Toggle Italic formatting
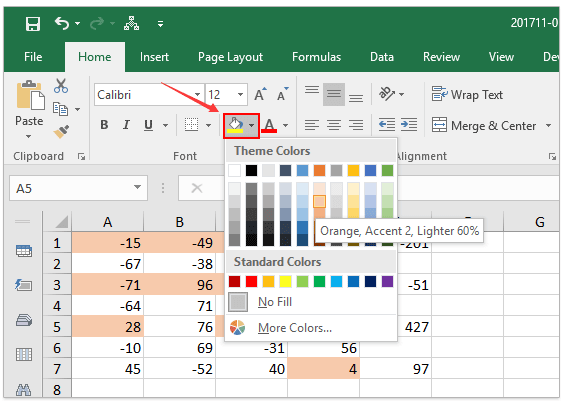 tap(126, 125)
